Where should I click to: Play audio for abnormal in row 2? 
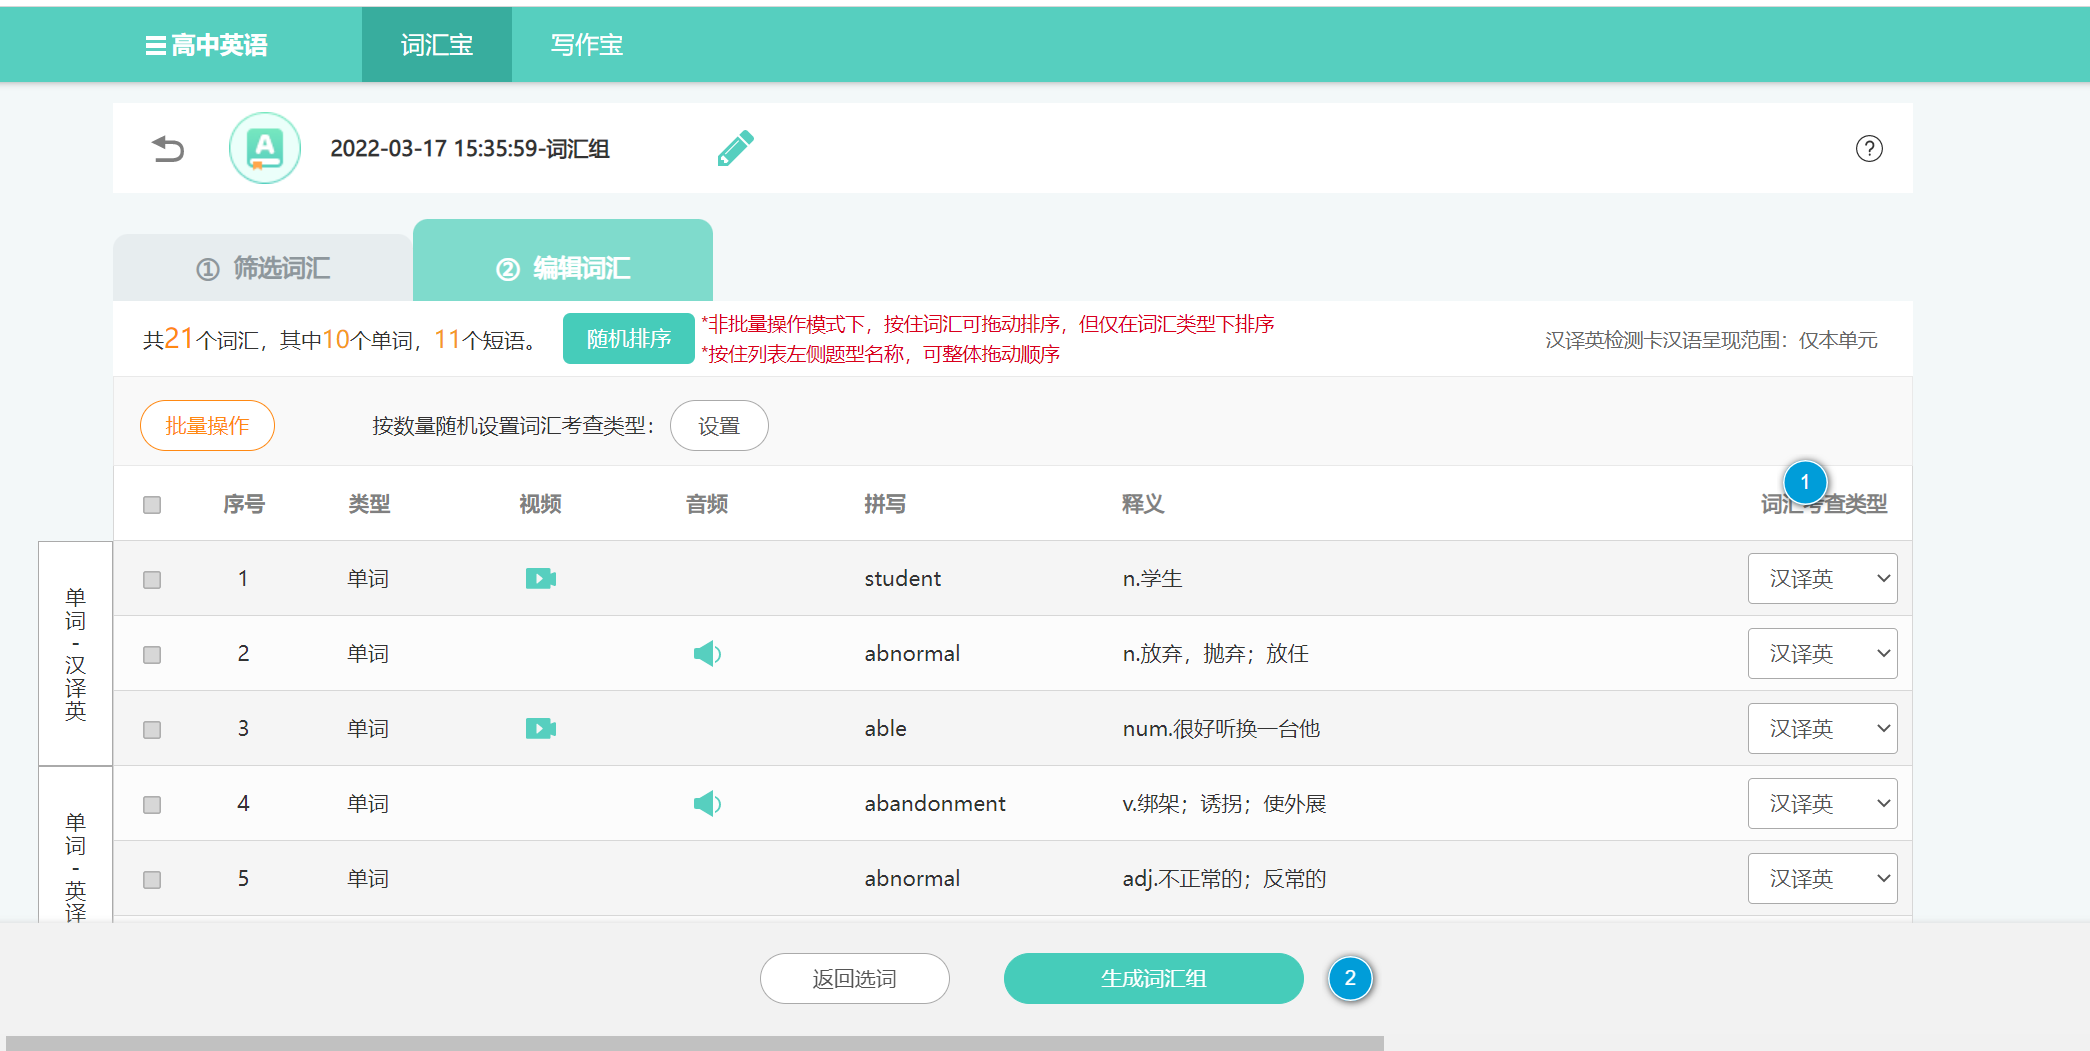pos(708,654)
